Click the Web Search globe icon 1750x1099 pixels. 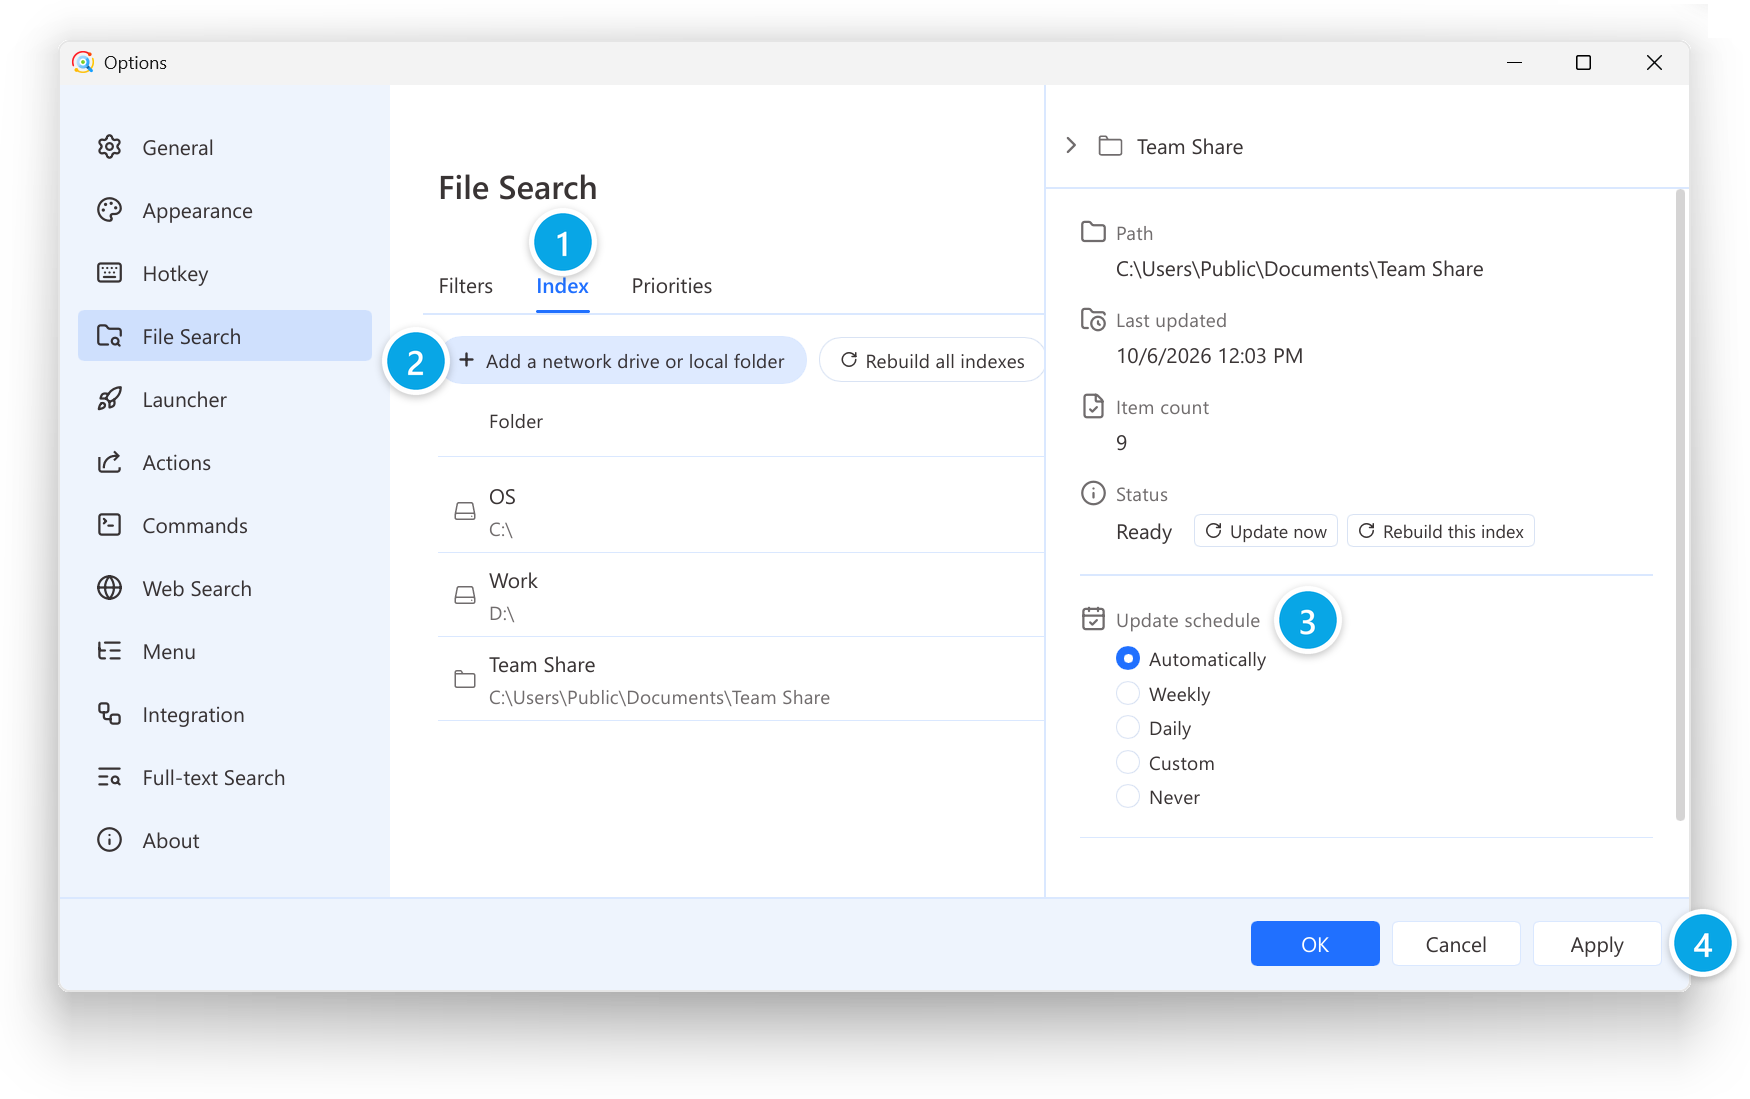point(109,588)
